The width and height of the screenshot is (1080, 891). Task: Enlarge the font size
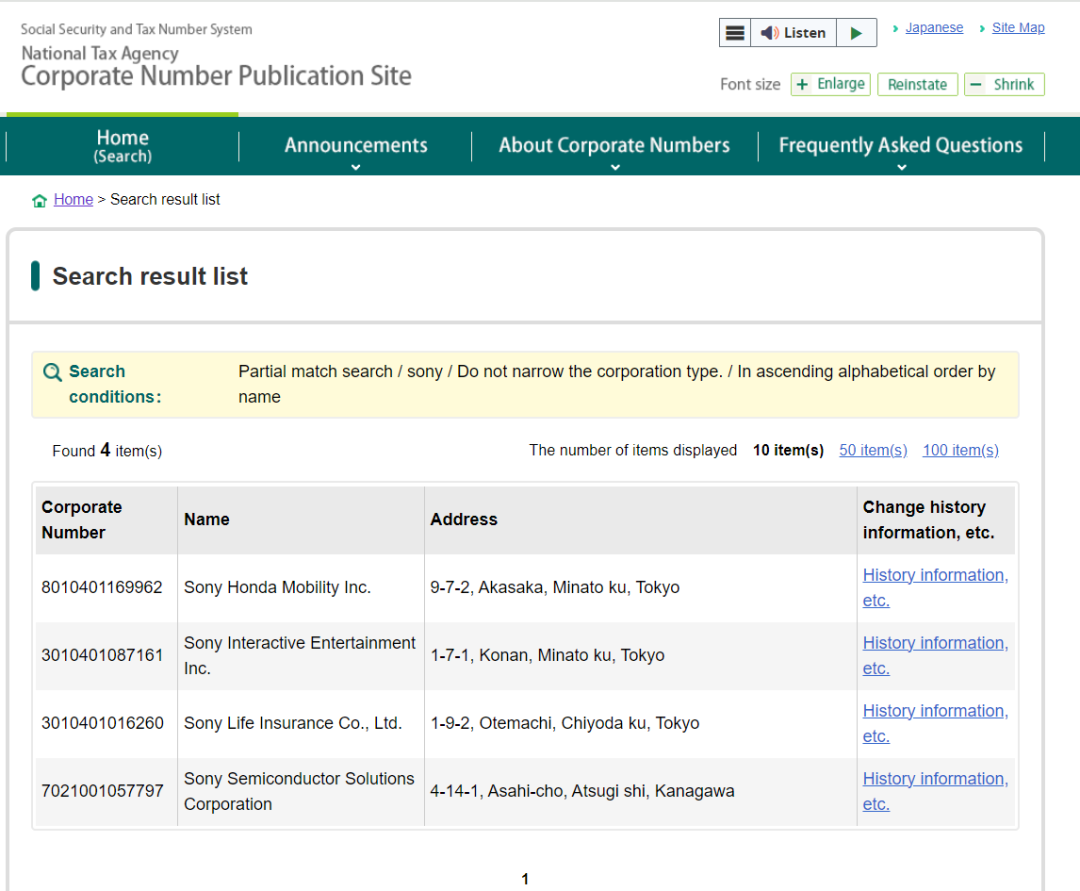click(x=831, y=84)
